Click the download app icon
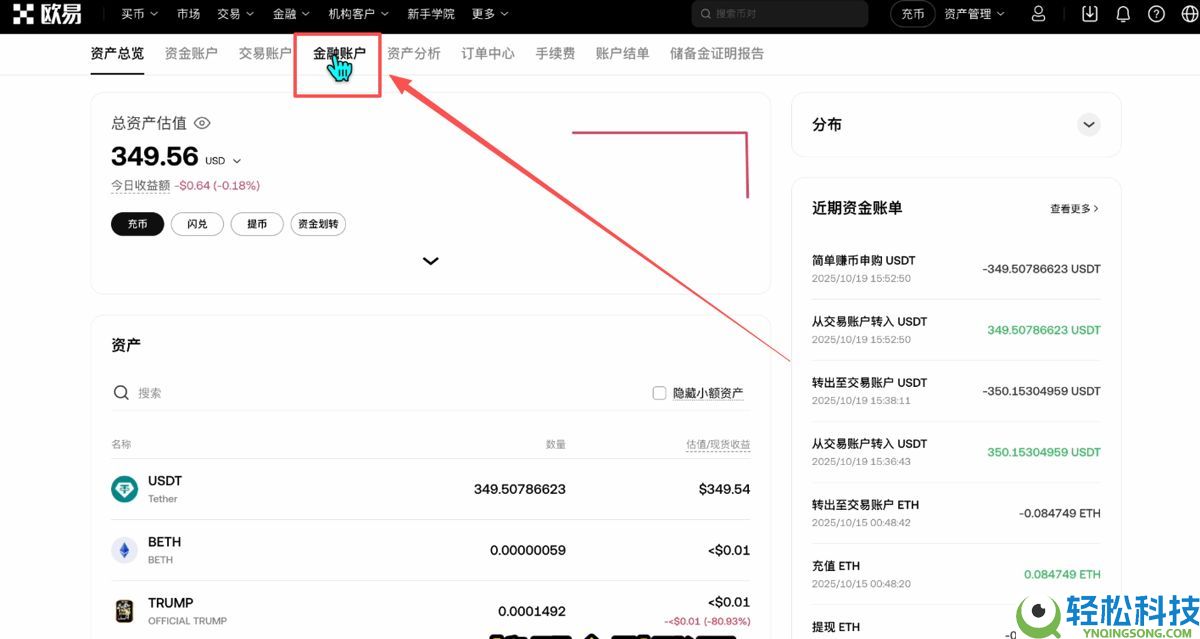The width and height of the screenshot is (1200, 639). click(x=1090, y=13)
